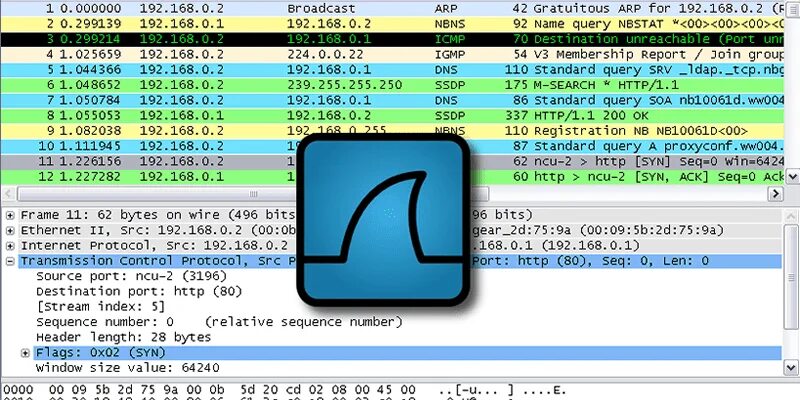Select packet 3 ICMP Destination unreachable row
Viewport: 800px width, 400px height.
392,39
